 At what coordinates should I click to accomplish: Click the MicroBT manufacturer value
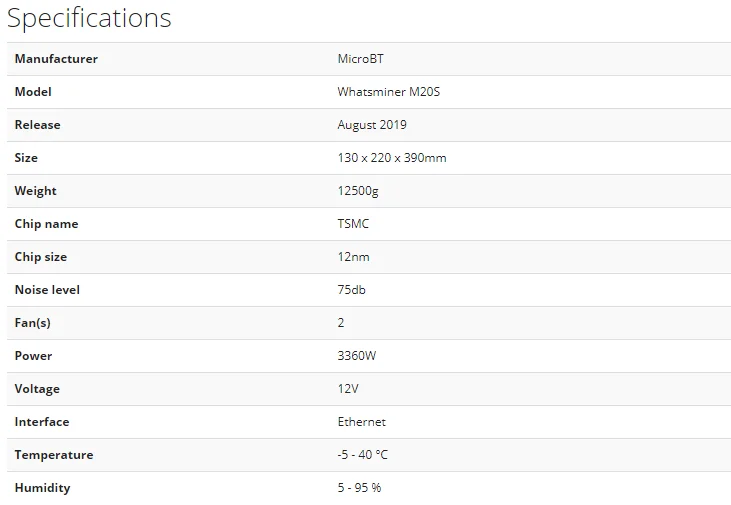pyautogui.click(x=360, y=59)
